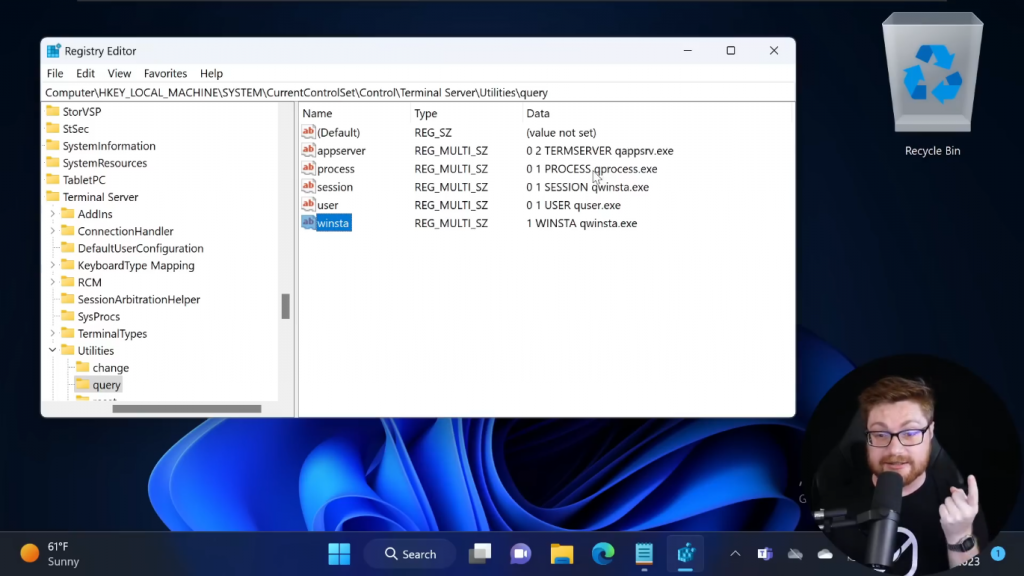Expand the AddIns registry key
Viewport: 1024px width, 576px height.
53,214
